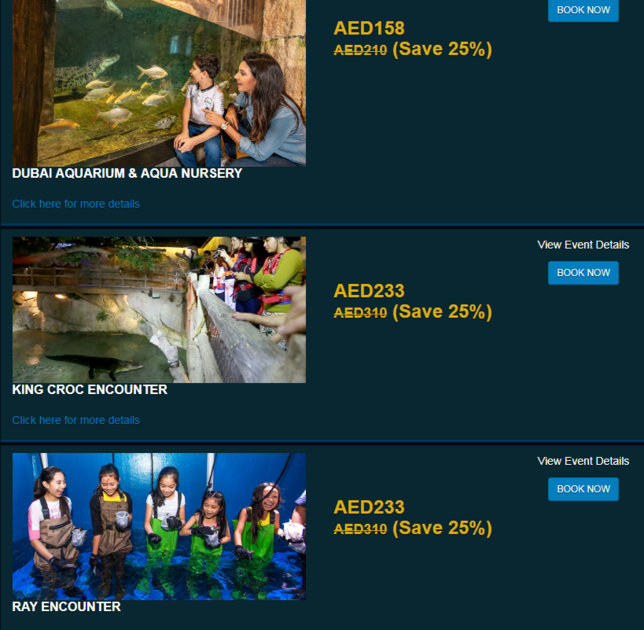Click the Ray Encounter AED233 price
Viewport: 644px width, 630px height.
coord(369,507)
